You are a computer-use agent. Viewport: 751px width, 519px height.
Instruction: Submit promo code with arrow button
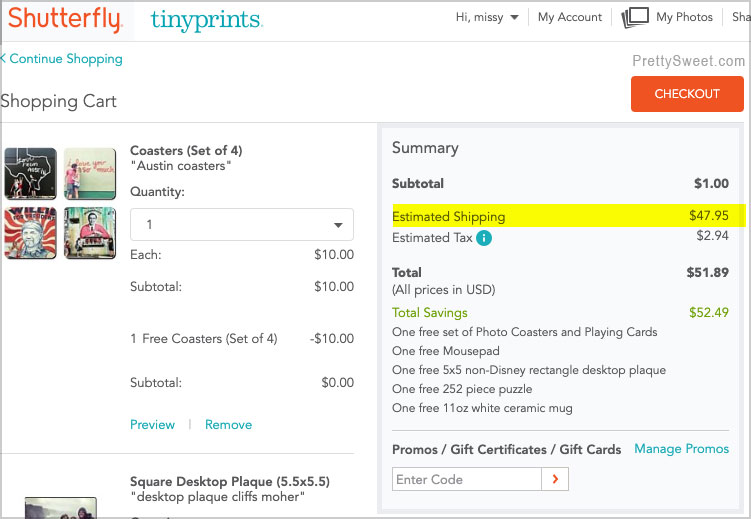555,480
